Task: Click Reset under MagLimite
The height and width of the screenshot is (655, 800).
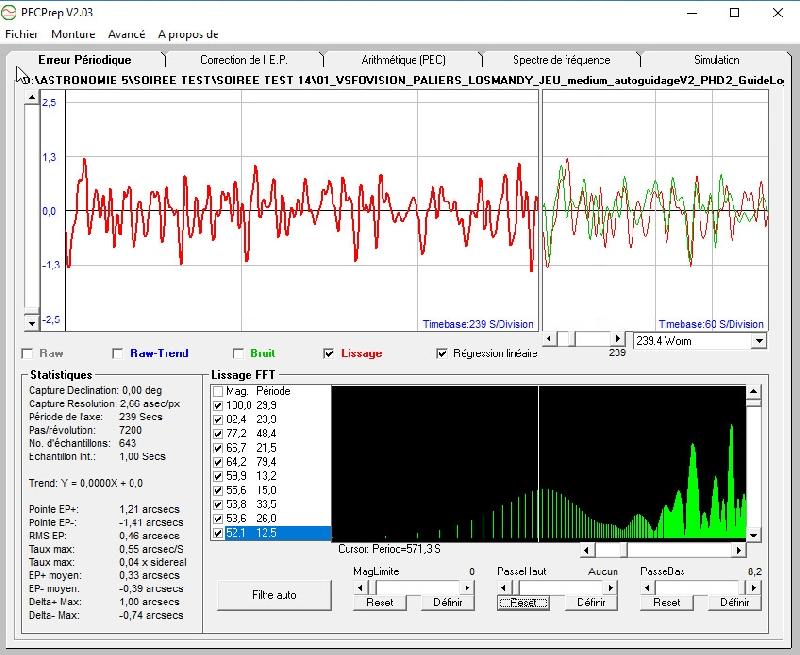Action: pos(380,602)
